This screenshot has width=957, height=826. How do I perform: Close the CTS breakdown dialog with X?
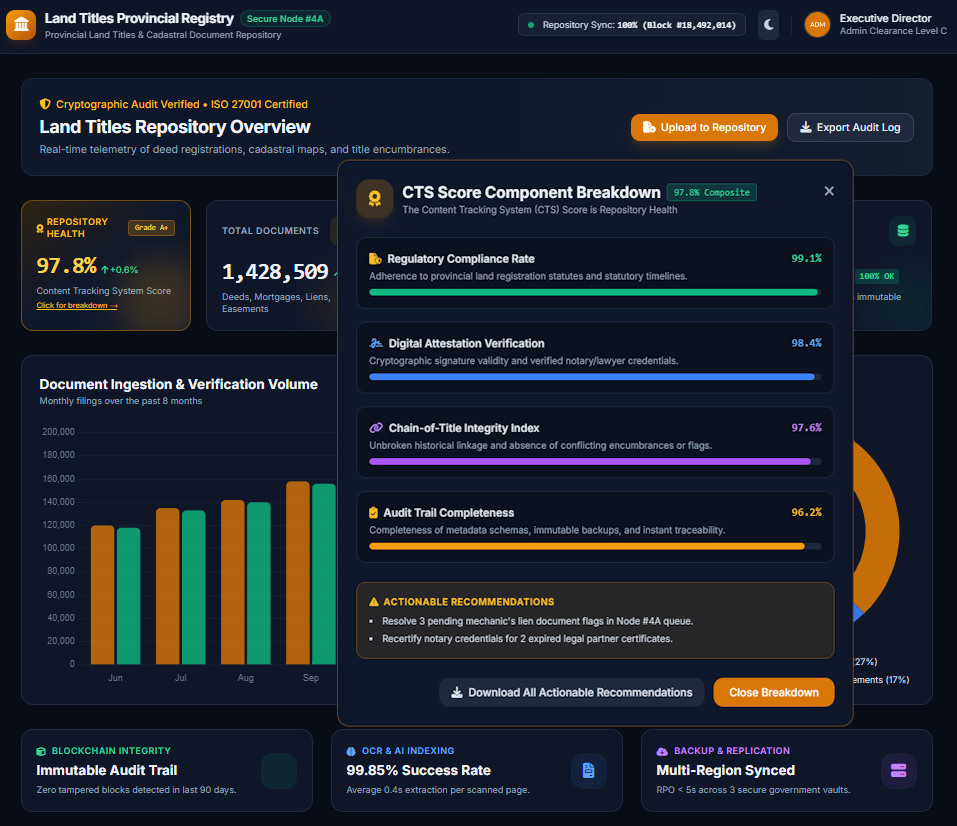point(829,192)
